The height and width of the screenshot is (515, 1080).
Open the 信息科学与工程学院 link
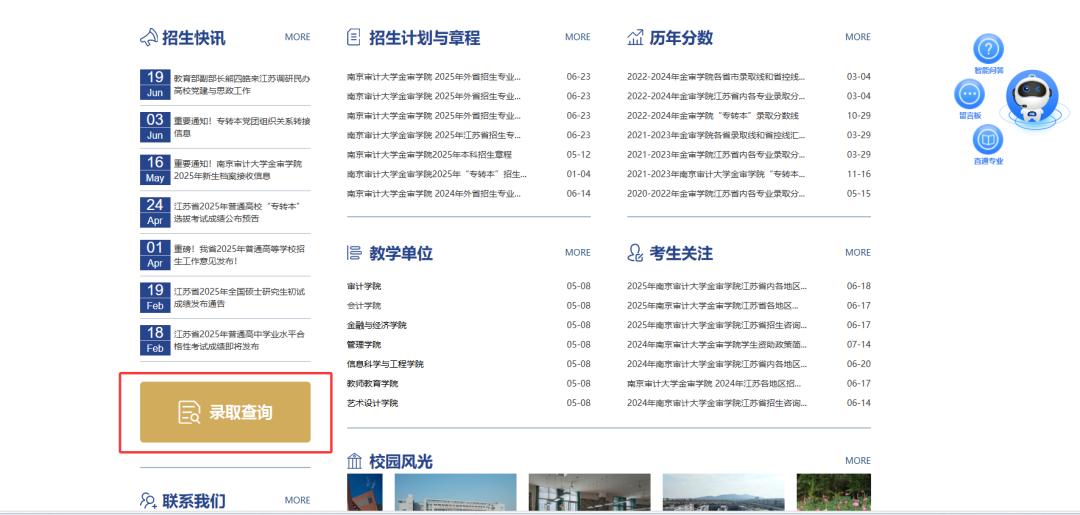tap(386, 364)
